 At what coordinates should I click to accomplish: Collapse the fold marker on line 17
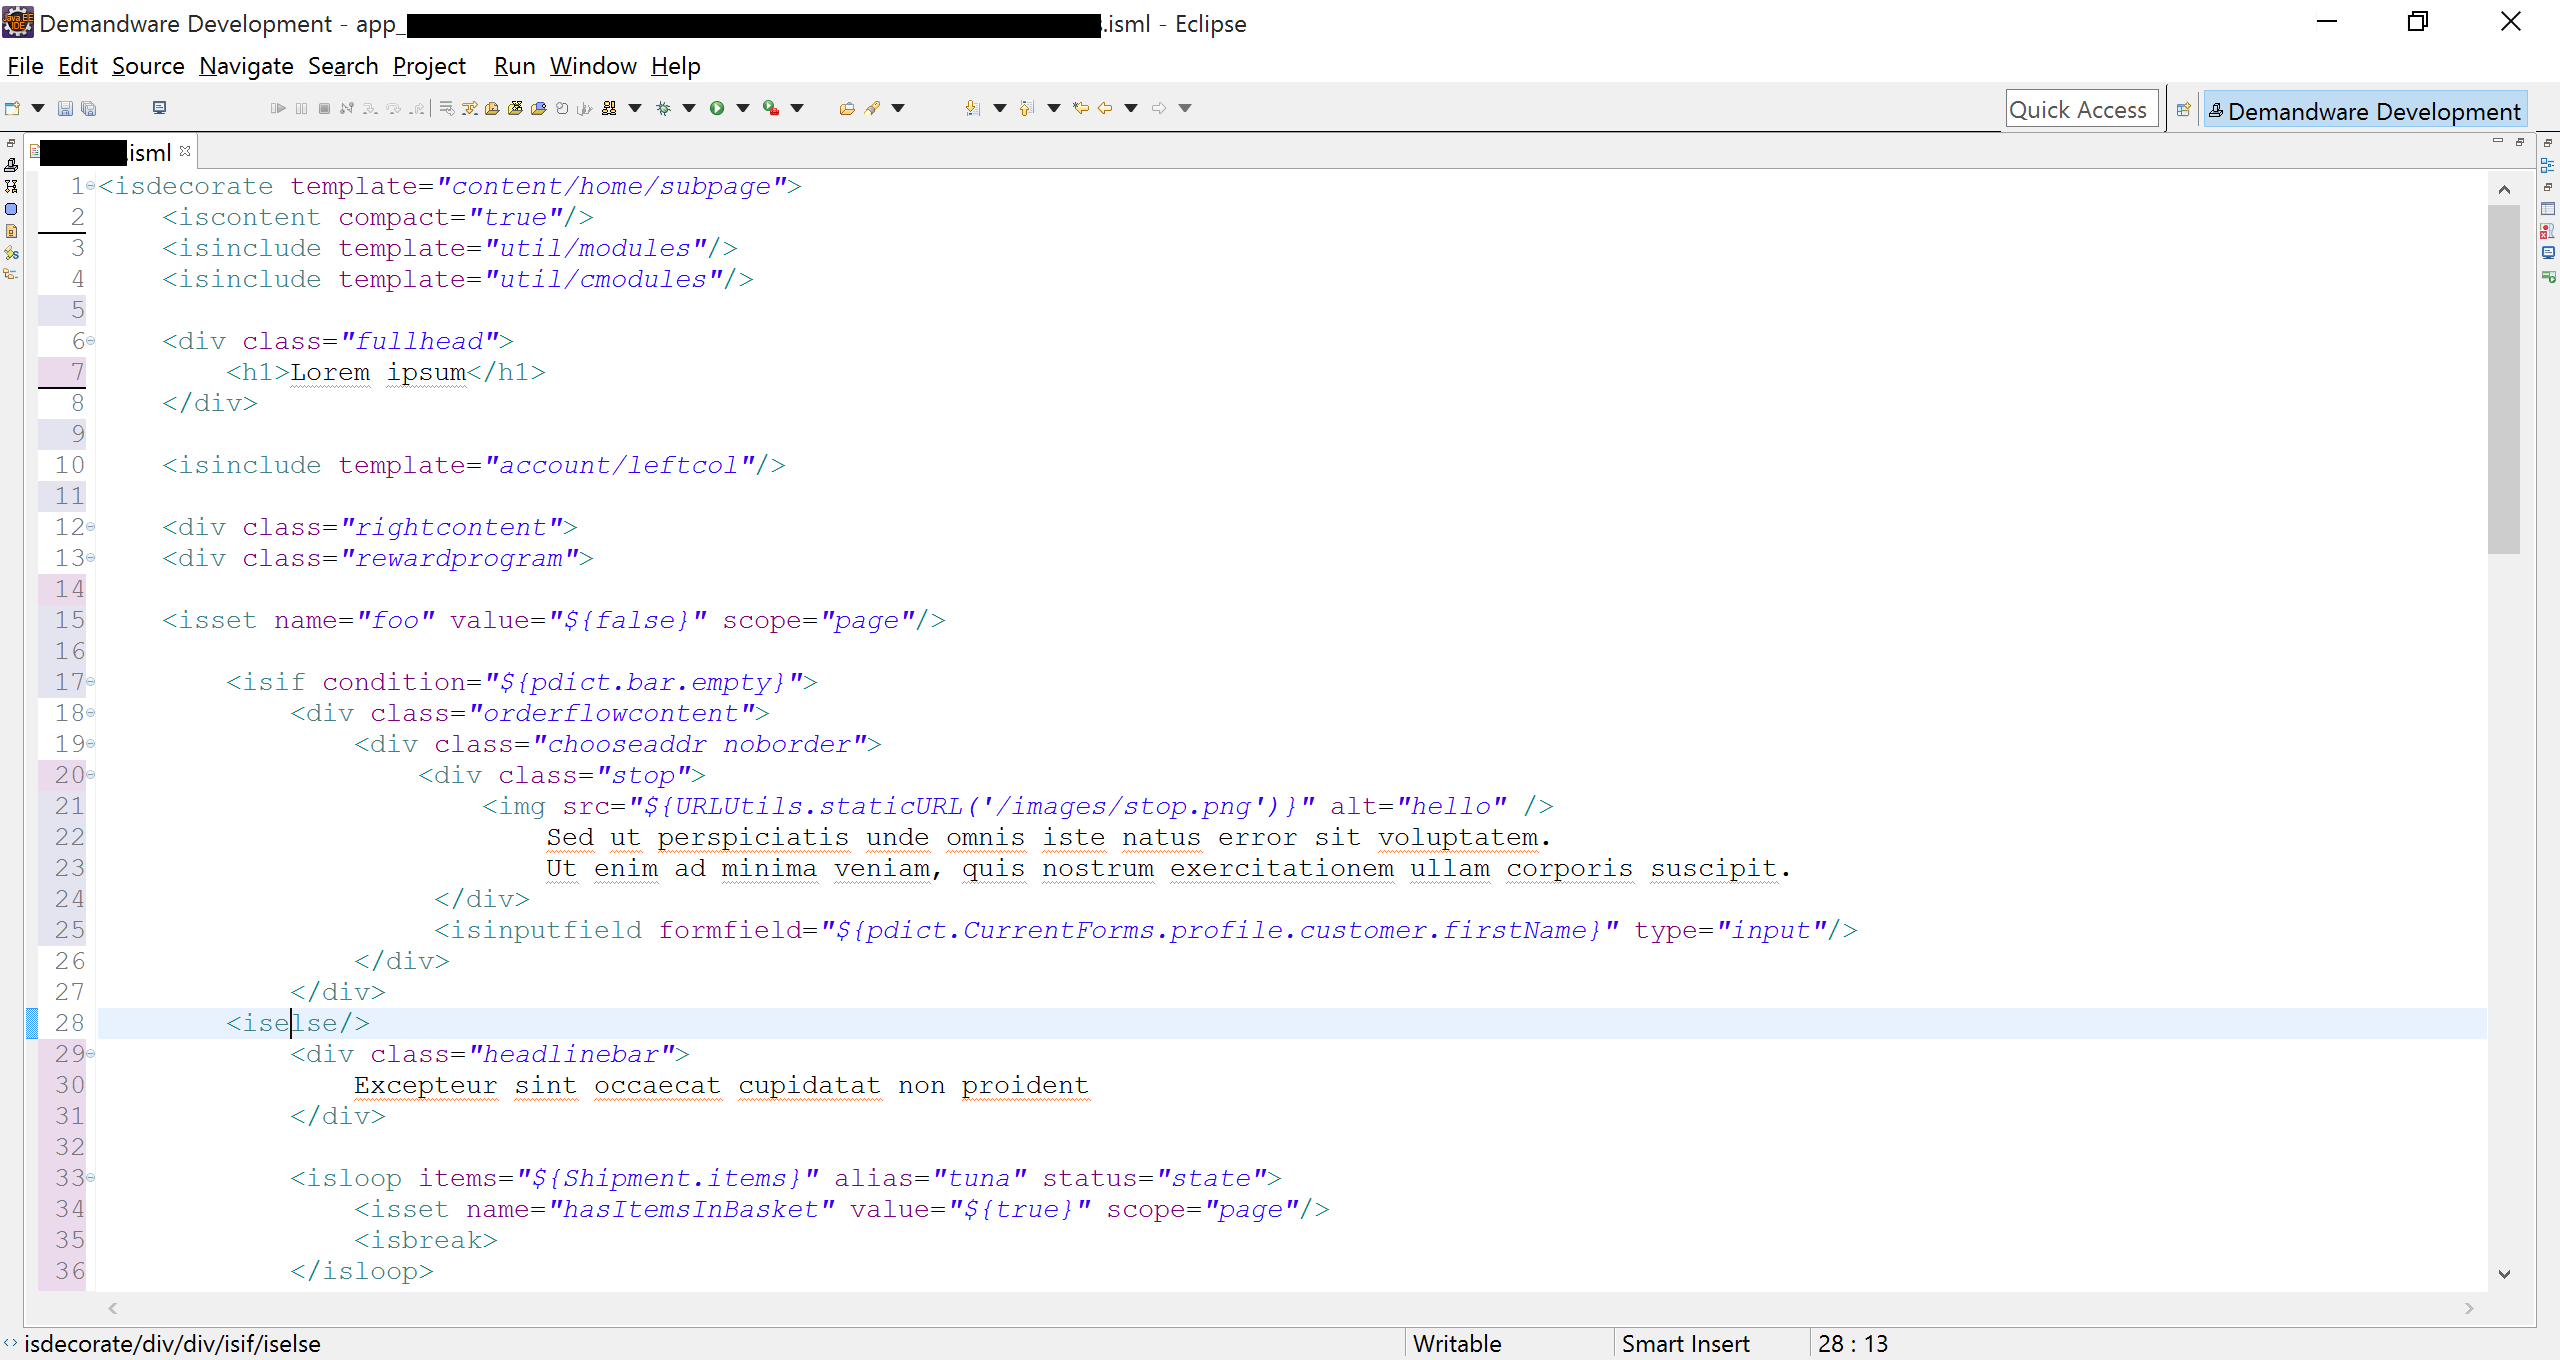coord(91,682)
